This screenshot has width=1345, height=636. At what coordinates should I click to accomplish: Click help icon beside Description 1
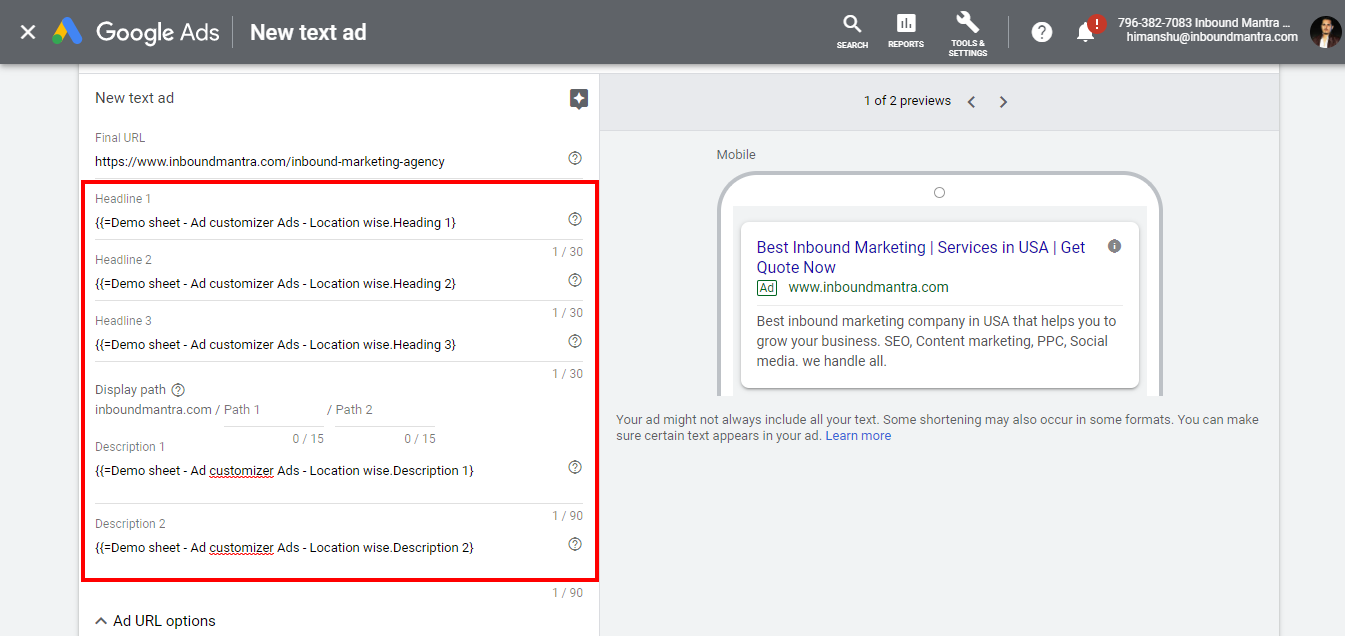[575, 467]
